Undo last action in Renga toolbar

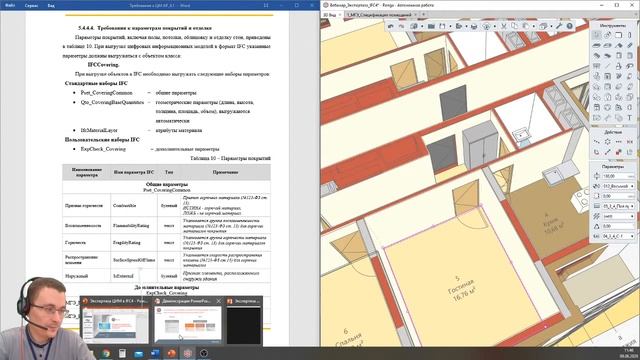pos(391,26)
